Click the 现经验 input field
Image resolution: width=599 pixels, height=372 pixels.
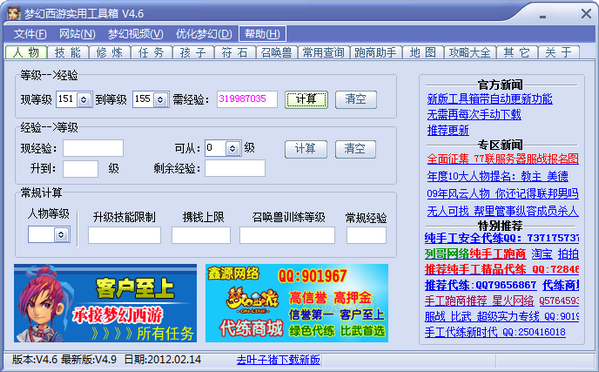93,148
